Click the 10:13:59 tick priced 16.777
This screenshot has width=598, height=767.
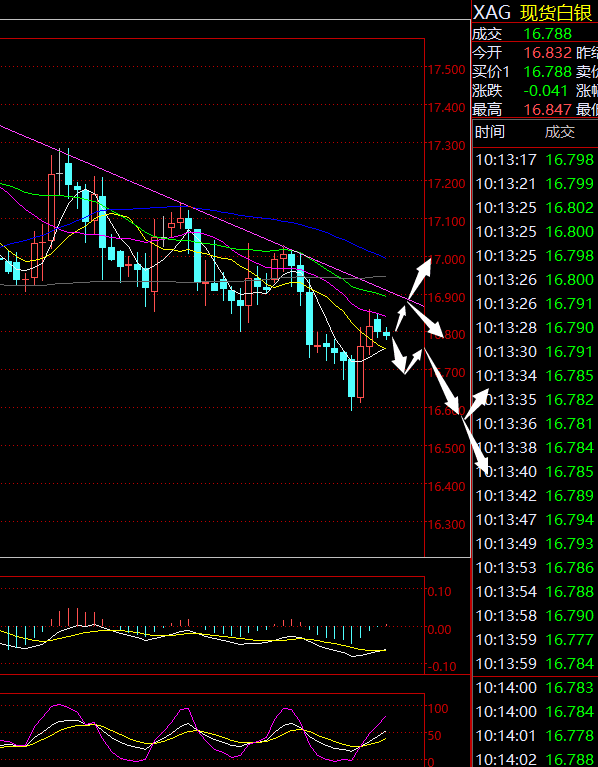535,639
